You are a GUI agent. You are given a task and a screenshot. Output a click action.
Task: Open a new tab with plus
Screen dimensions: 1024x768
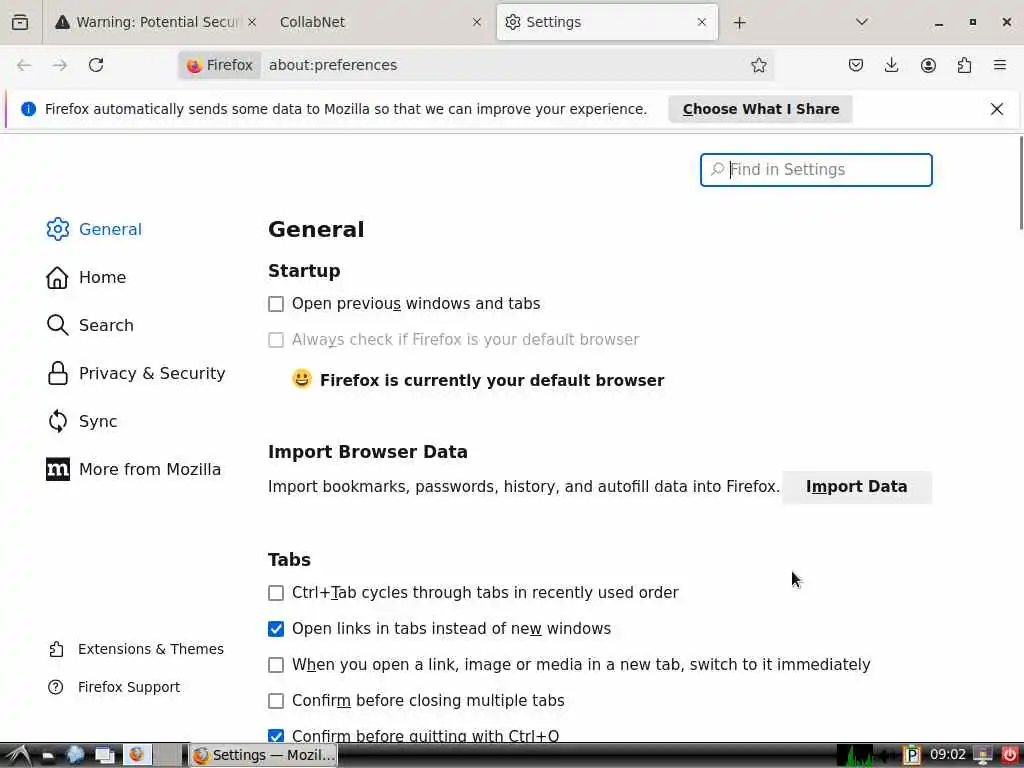coord(739,23)
